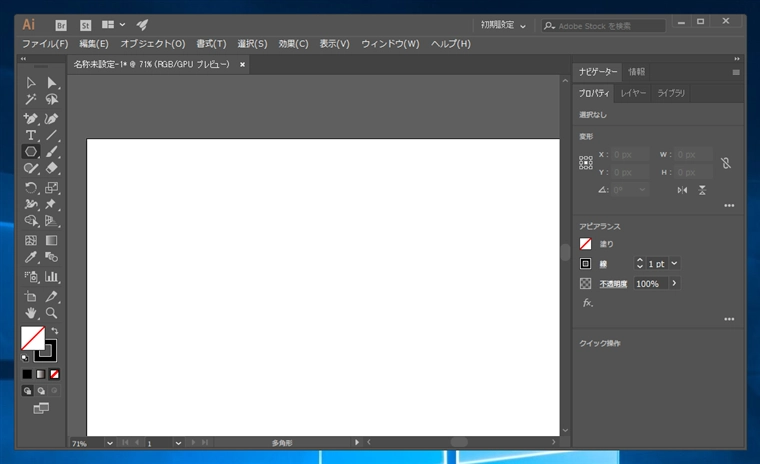Set paint mode to Gradient

41,374
